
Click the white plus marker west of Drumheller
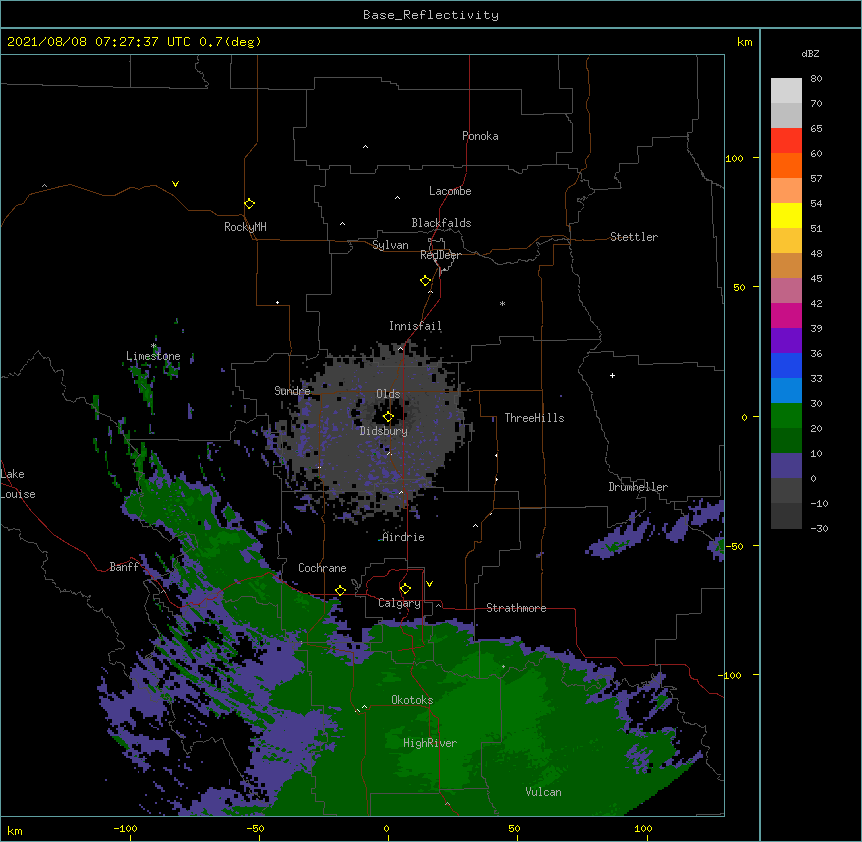[612, 375]
